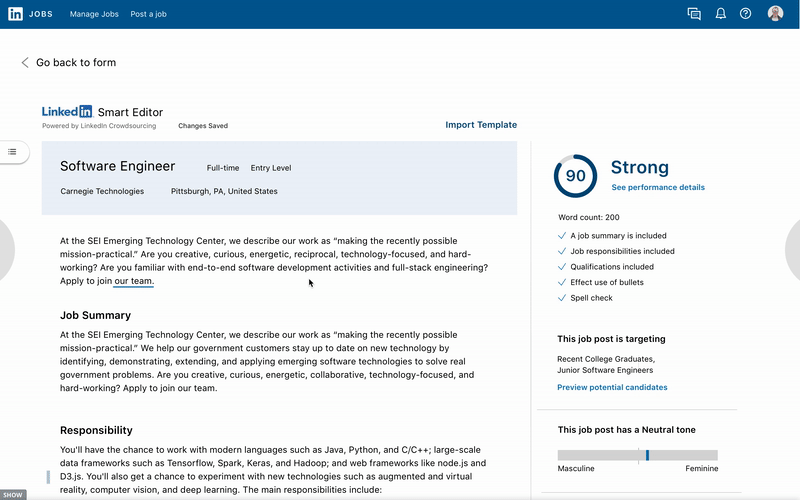
Task: Open the notifications bell
Action: pyautogui.click(x=720, y=14)
